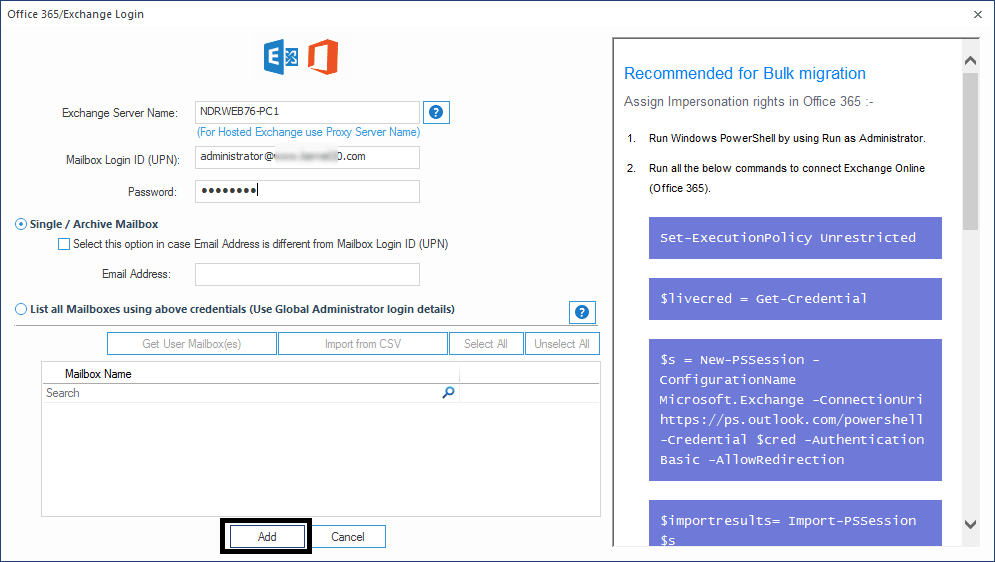Click the Email Address text box
Viewport: 995px width, 562px height.
(307, 275)
